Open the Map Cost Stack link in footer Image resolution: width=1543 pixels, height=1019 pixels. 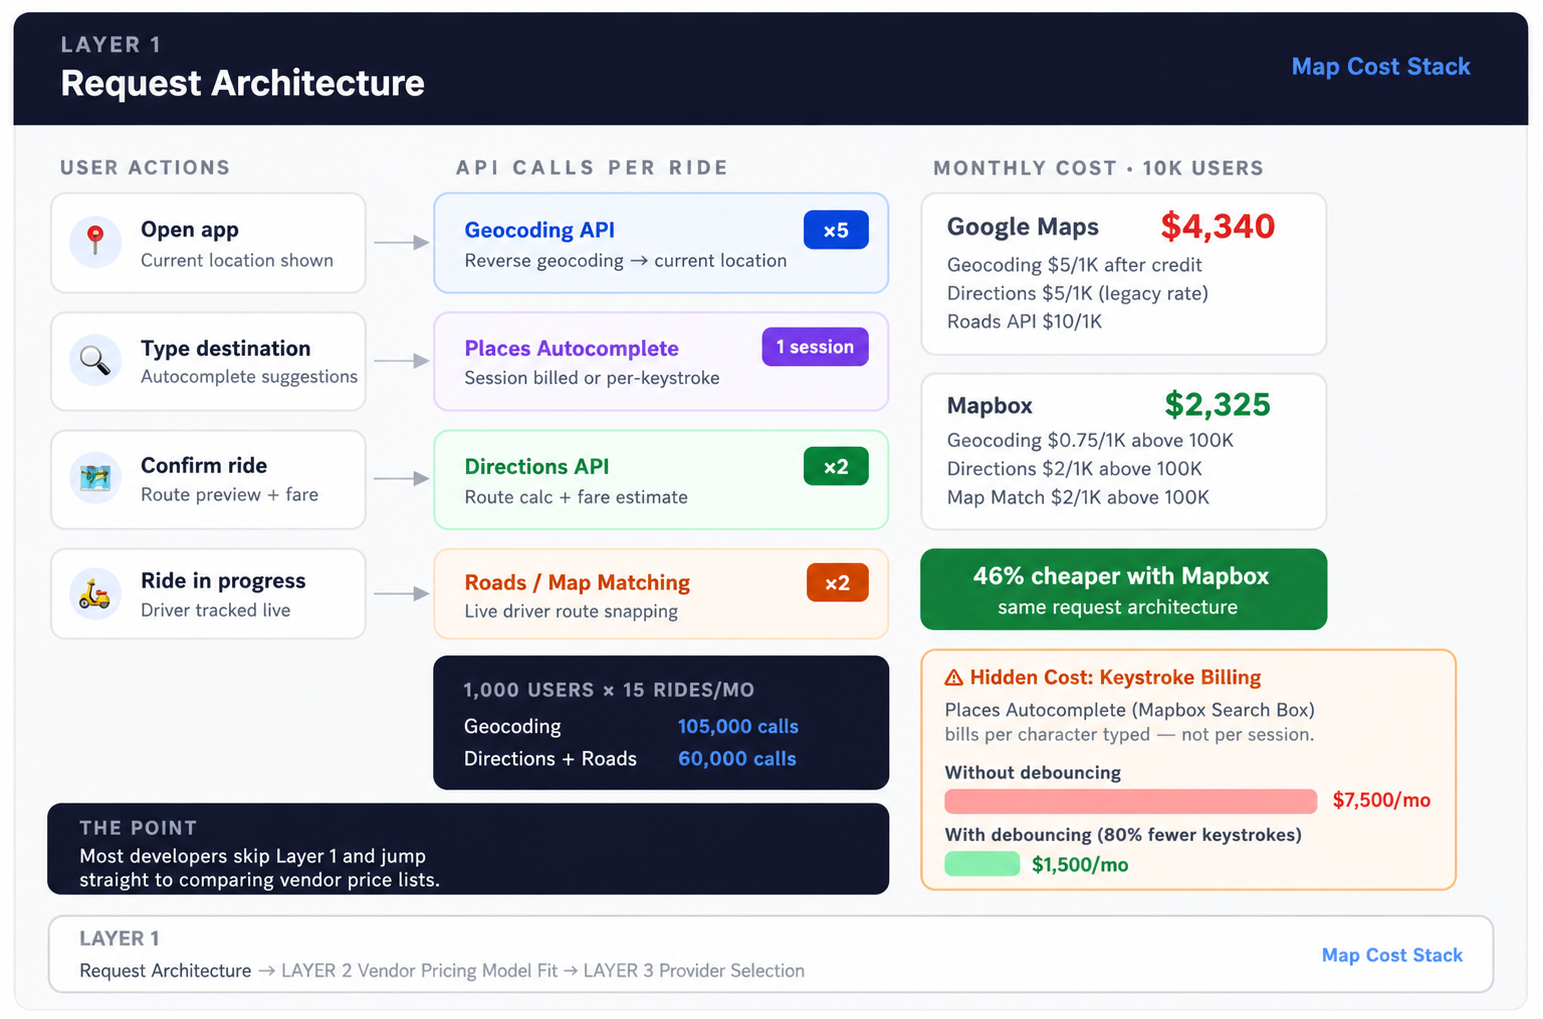[x=1392, y=955]
